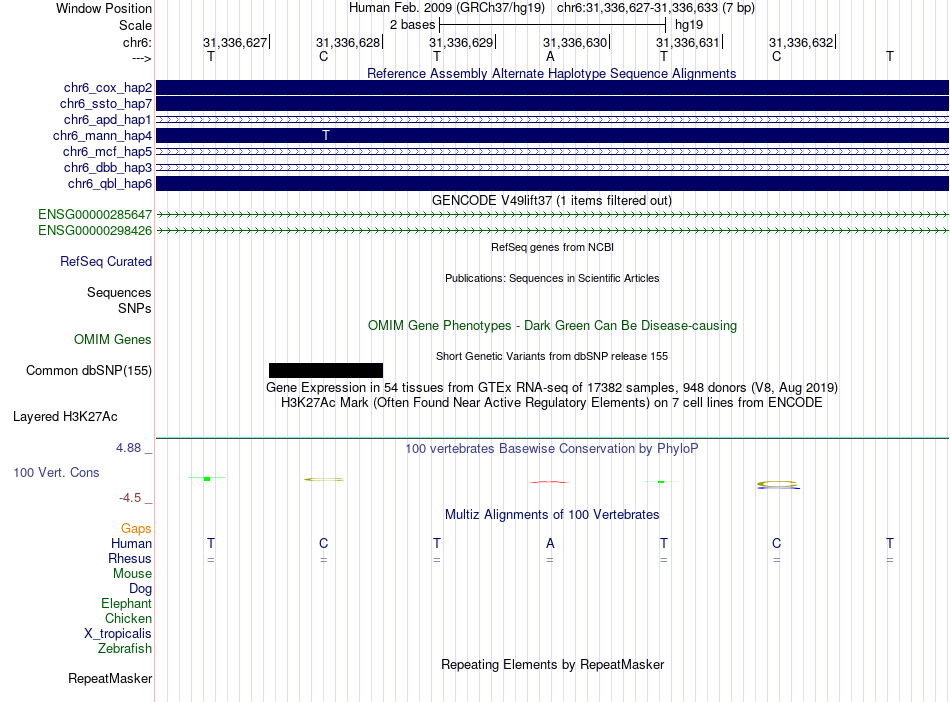Click the sequence direction arrow label
The width and height of the screenshot is (950, 702).
pyautogui.click(x=141, y=58)
